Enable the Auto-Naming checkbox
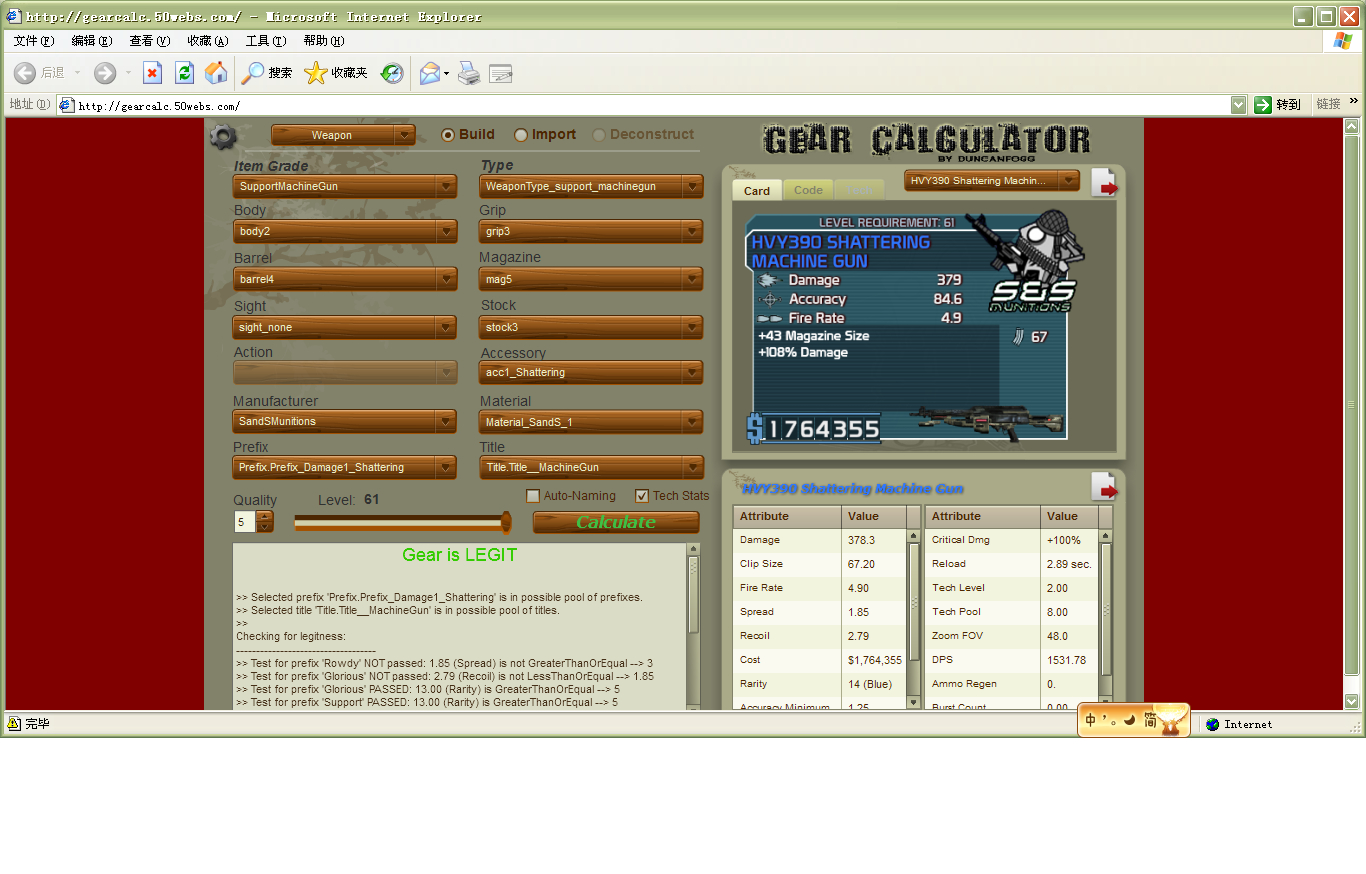Screen dimensions: 1366x874 point(533,496)
